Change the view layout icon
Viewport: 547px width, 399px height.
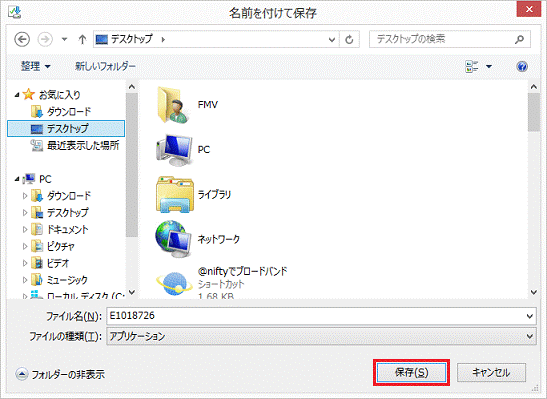pos(472,66)
